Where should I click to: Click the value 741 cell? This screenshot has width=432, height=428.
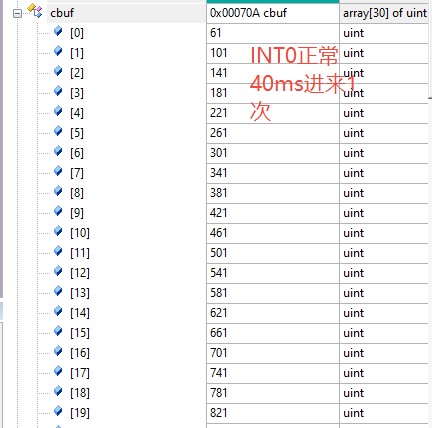point(273,373)
